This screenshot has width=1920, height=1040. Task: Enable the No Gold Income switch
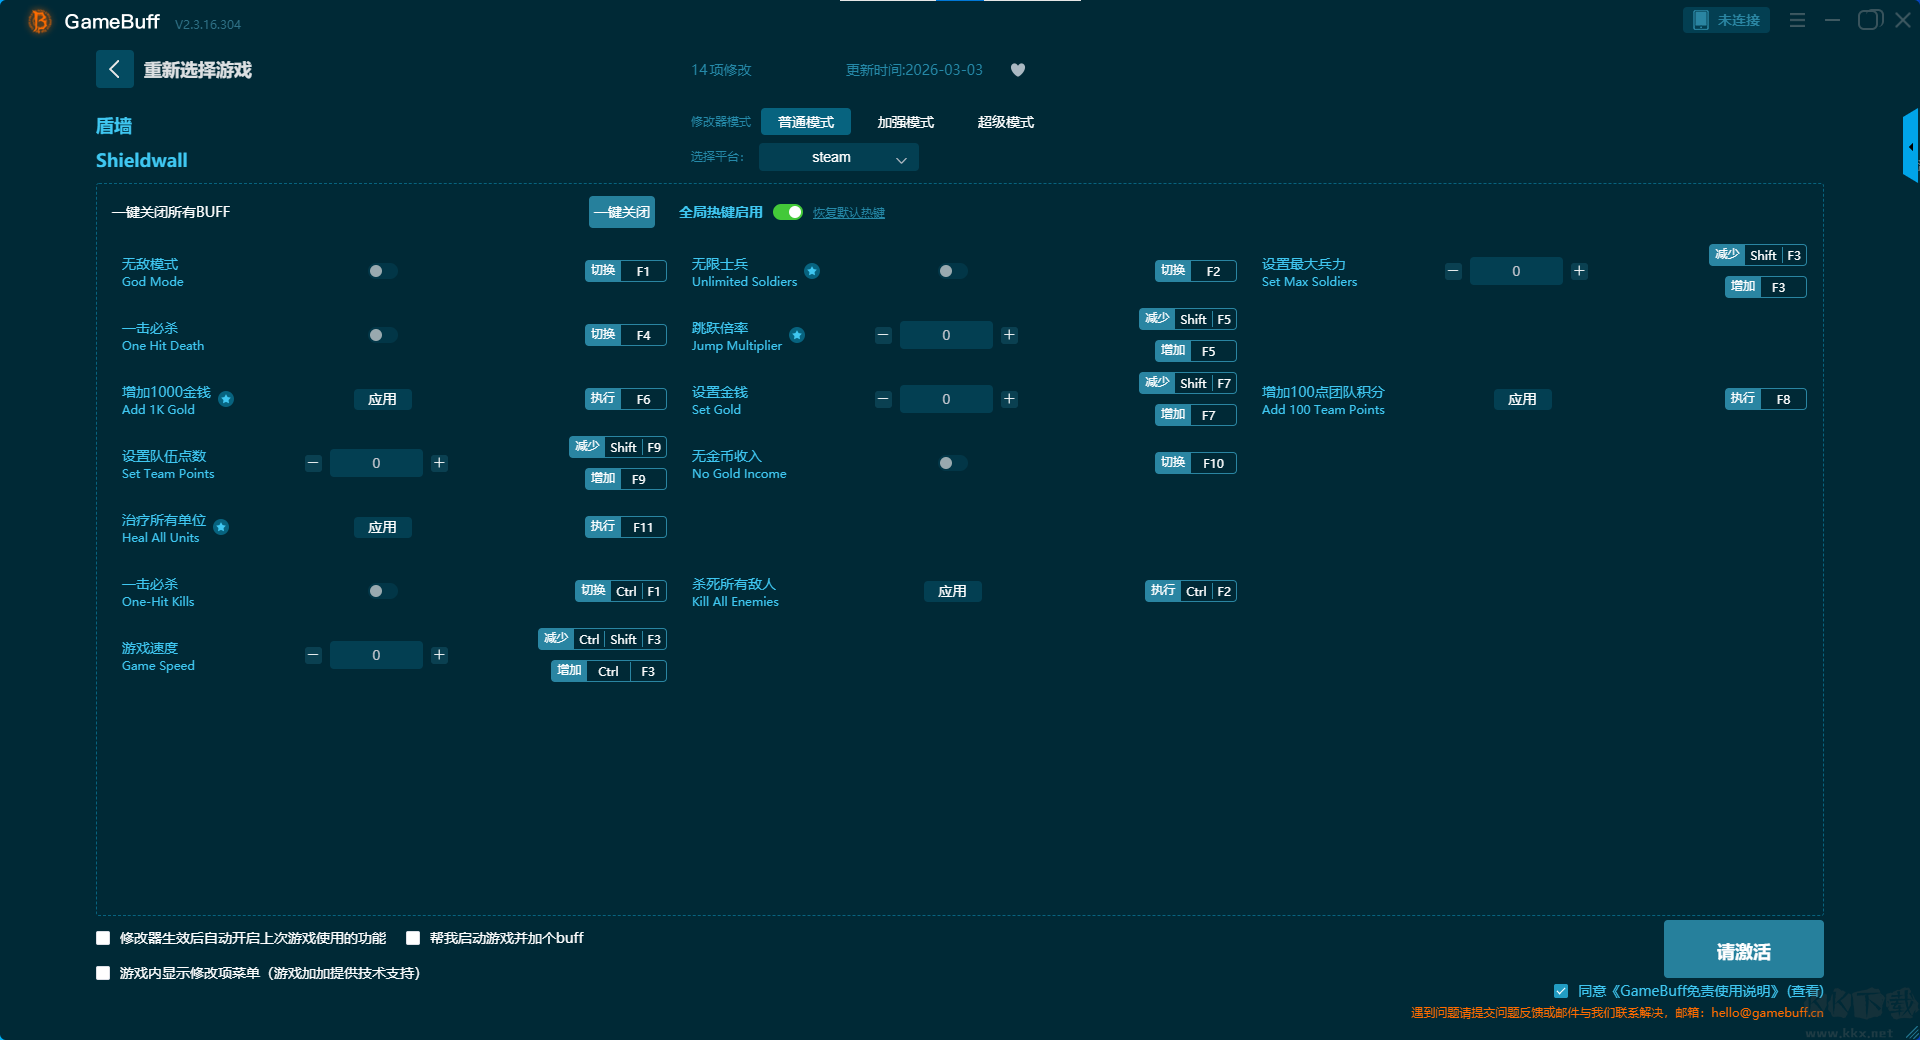coord(951,463)
